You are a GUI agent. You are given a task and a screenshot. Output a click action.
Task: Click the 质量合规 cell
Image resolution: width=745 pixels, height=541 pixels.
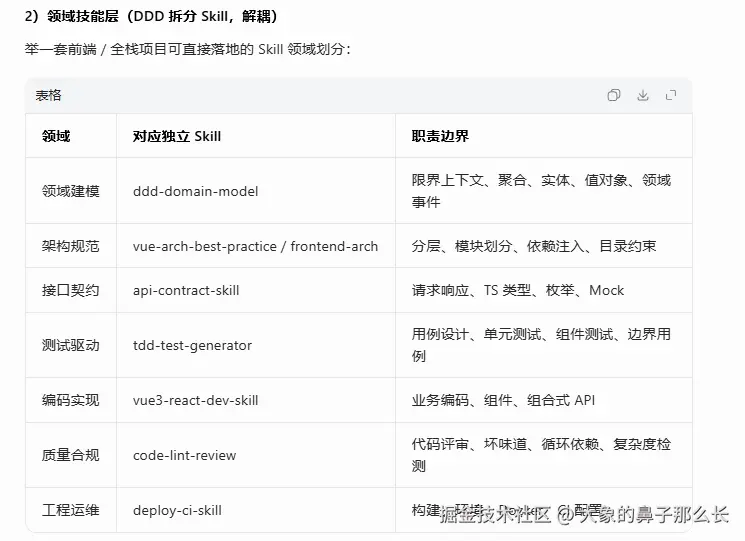coord(71,455)
